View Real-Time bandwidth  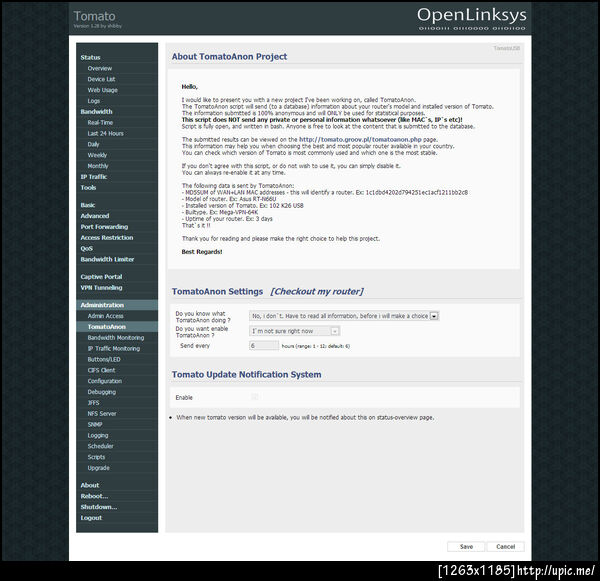[100, 123]
